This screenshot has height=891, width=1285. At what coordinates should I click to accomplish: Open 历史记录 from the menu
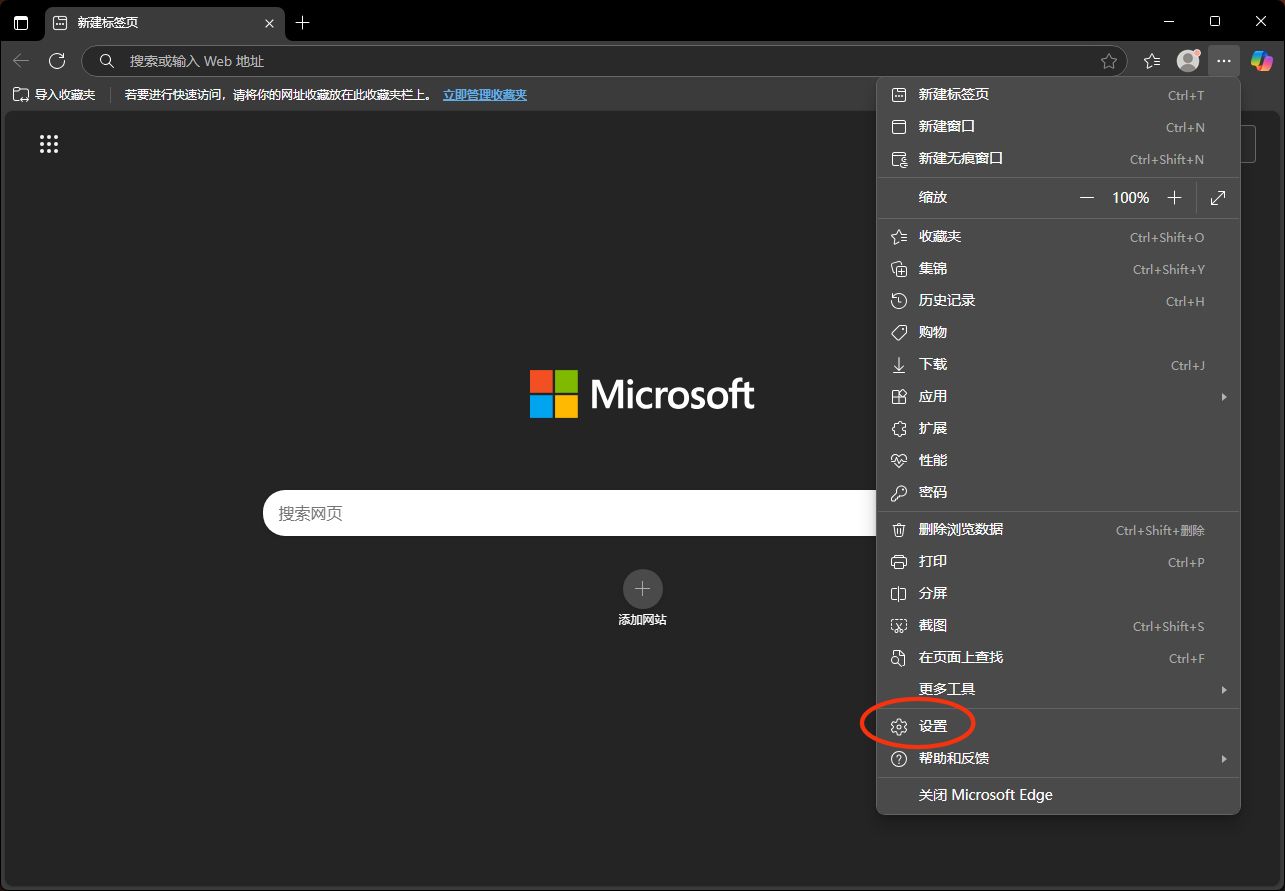point(1058,301)
